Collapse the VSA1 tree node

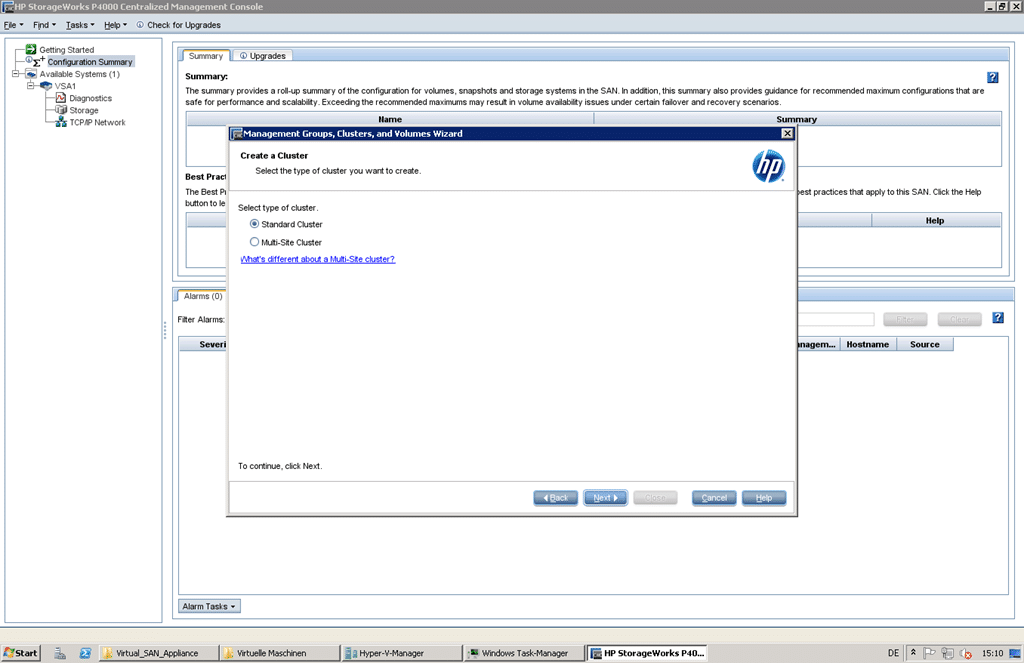[x=30, y=86]
